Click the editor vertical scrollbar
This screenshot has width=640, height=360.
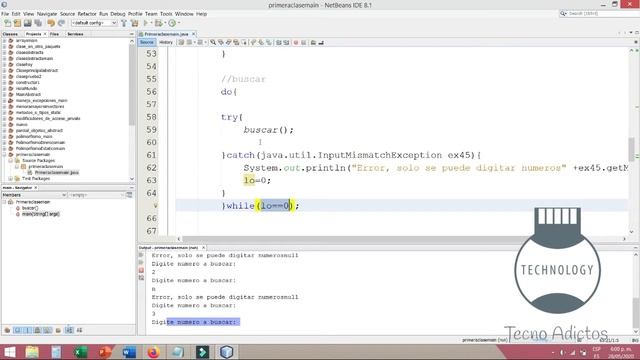(631, 149)
